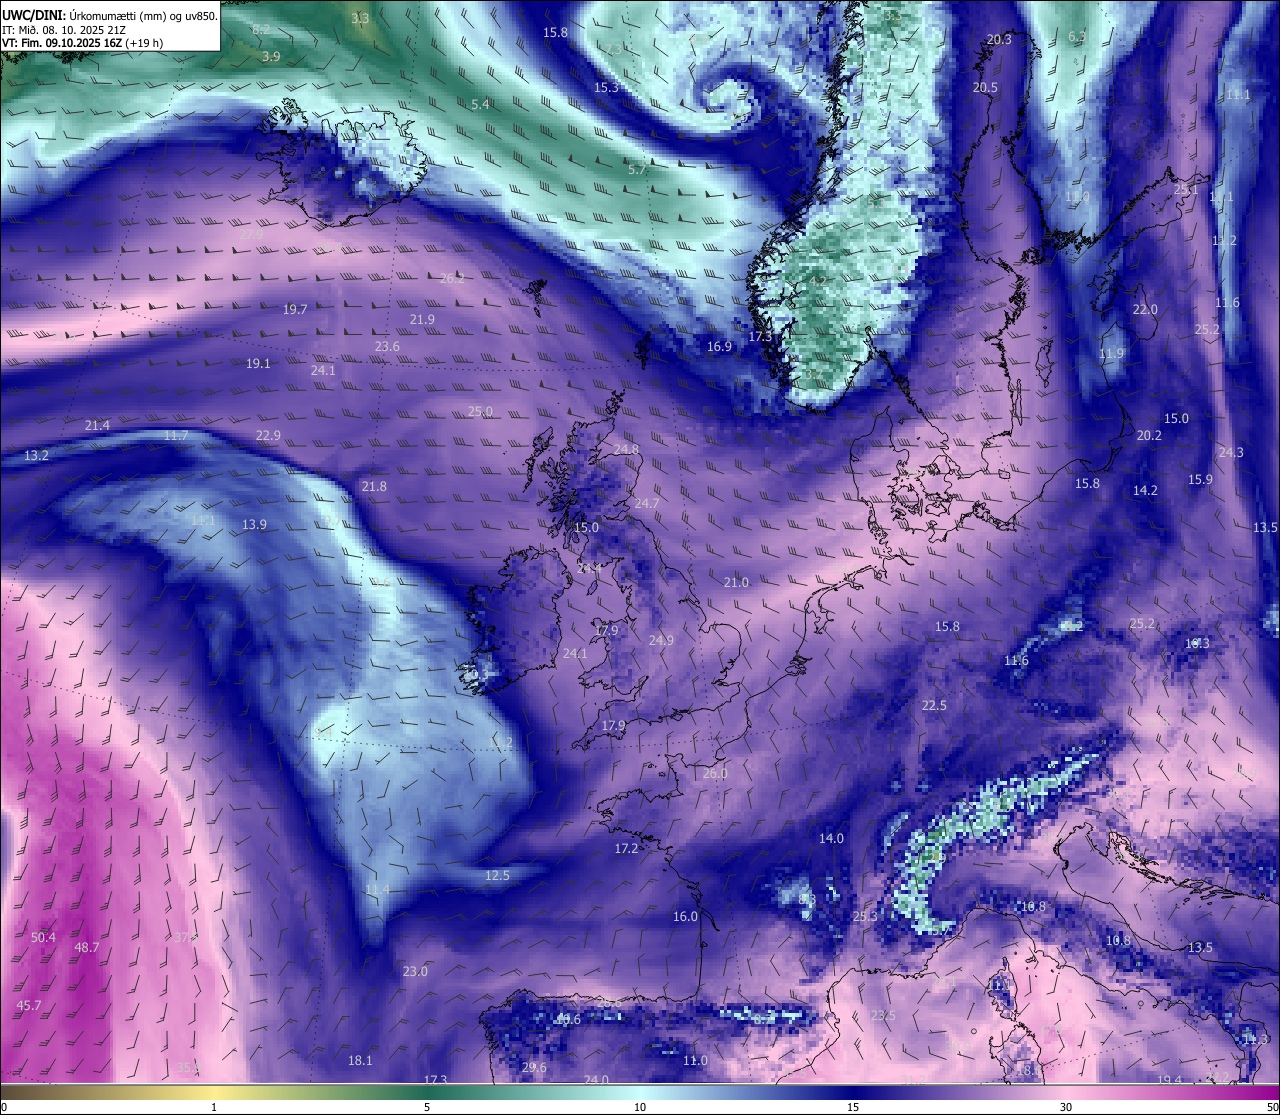The width and height of the screenshot is (1280, 1115).
Task: Click the map value 25.0
Action: (x=480, y=412)
